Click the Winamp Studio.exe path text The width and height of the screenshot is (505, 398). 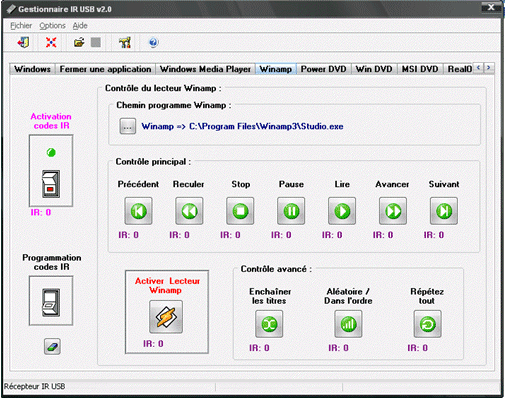click(x=242, y=126)
